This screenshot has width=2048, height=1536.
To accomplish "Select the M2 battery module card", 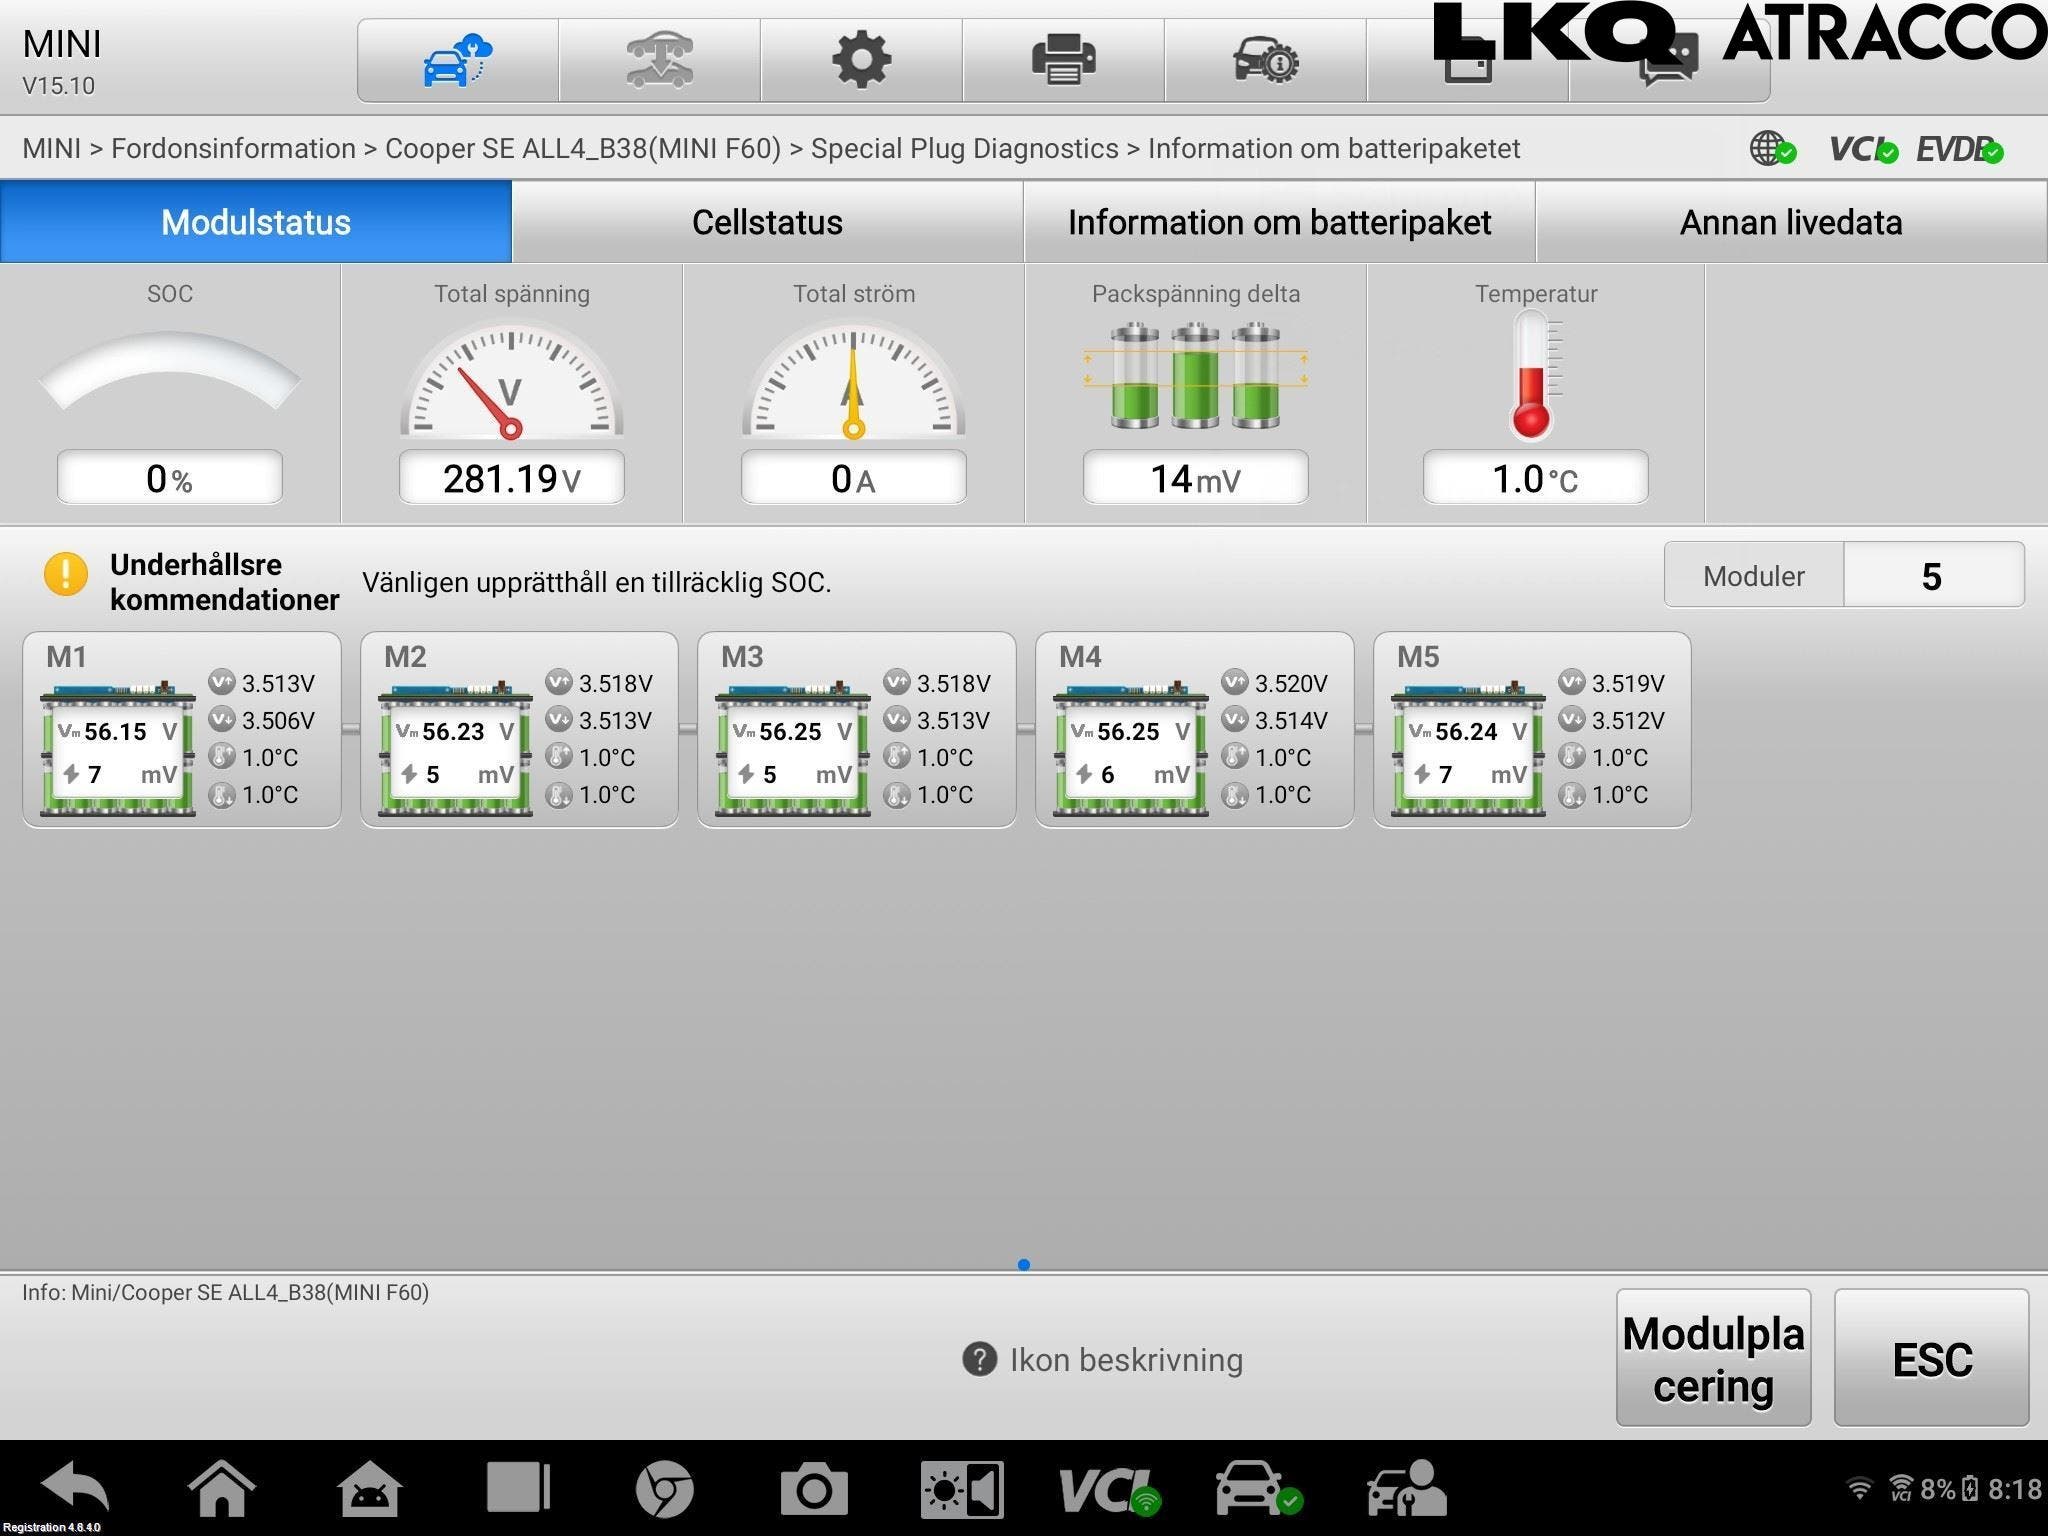I will 519,730.
